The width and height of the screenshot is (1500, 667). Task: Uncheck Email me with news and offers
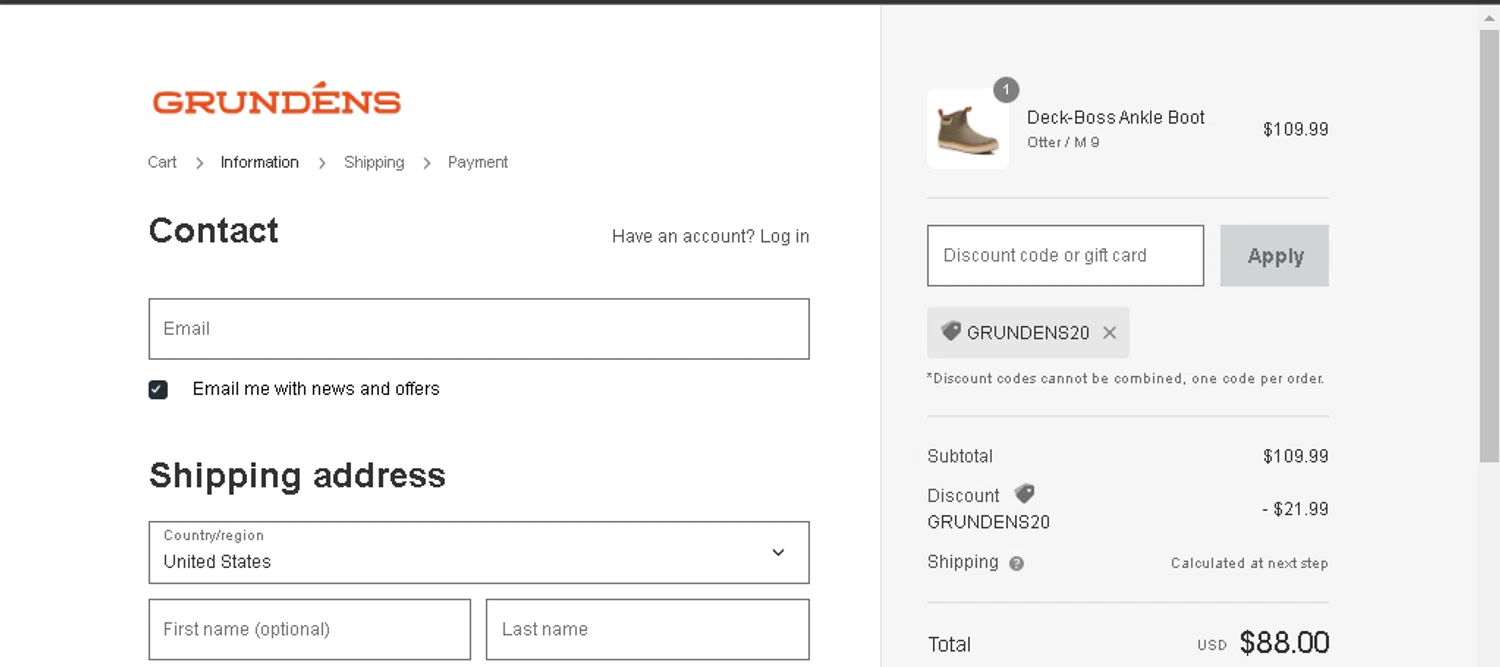[158, 389]
